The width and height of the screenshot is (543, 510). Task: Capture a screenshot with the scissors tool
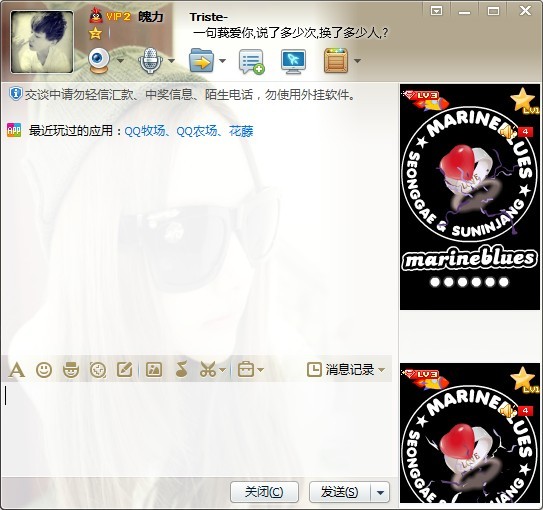tap(208, 369)
